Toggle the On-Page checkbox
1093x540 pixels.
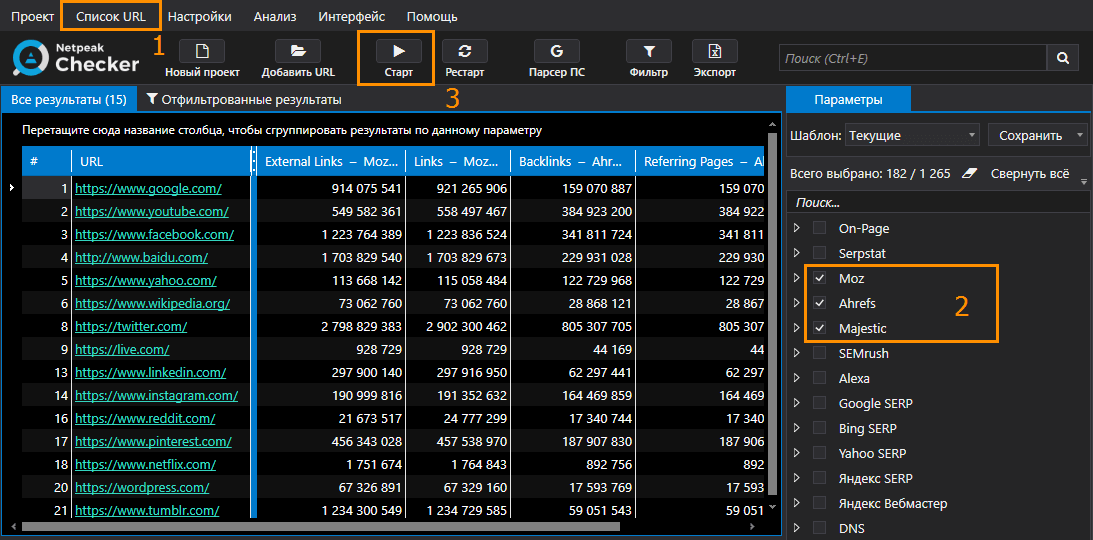click(820, 228)
